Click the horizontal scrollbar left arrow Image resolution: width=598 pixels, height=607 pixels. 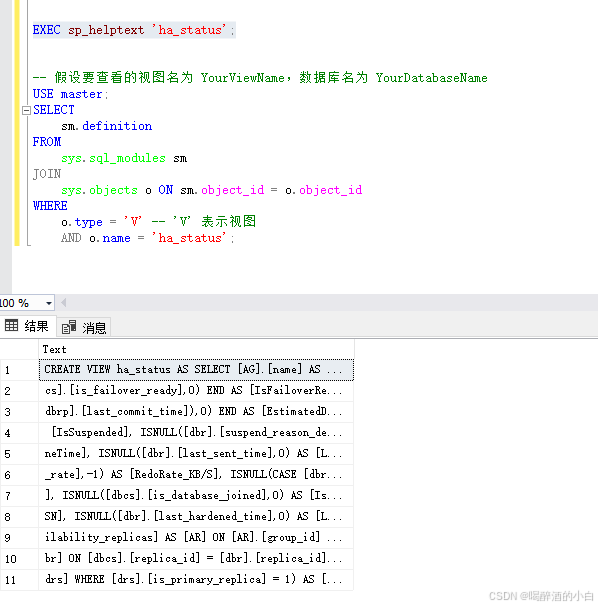click(63, 303)
